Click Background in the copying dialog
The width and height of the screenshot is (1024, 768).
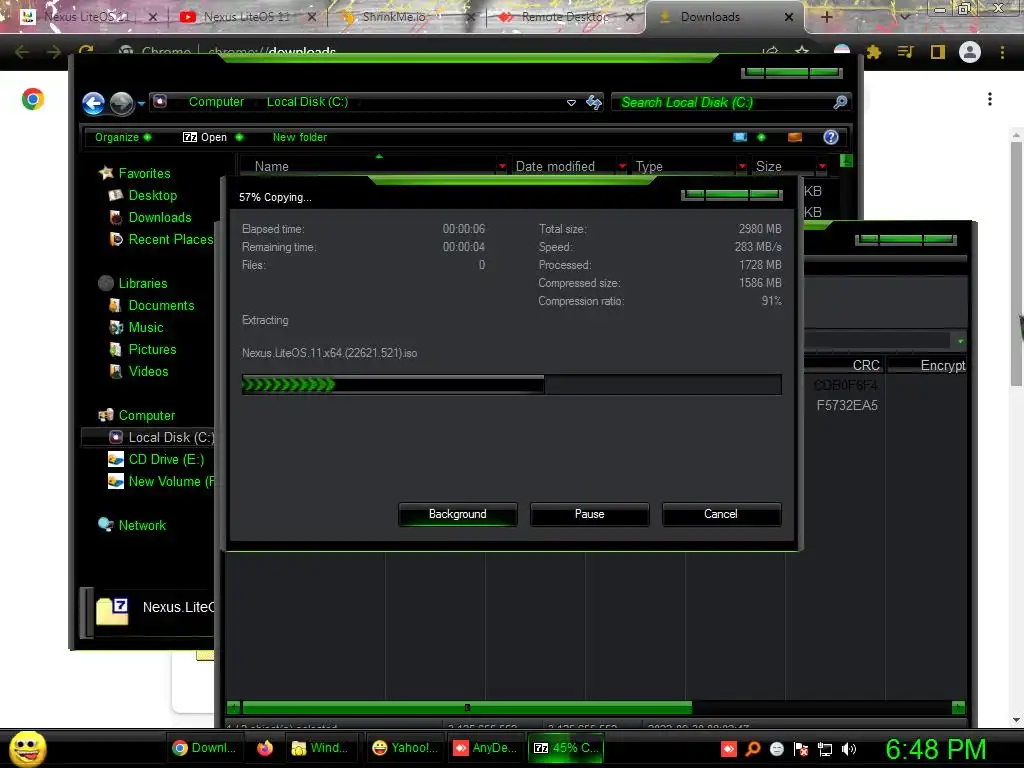[x=458, y=514]
